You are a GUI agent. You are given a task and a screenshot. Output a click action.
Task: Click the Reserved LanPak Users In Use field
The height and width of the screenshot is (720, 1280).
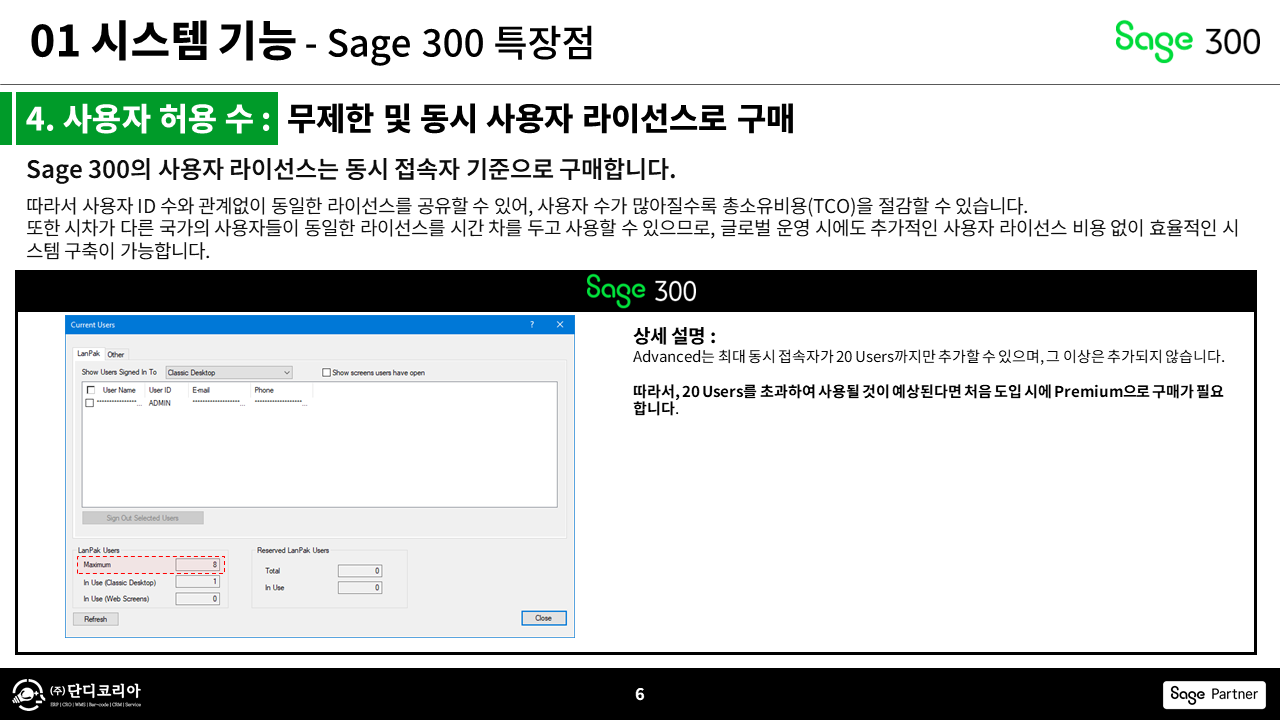click(360, 588)
